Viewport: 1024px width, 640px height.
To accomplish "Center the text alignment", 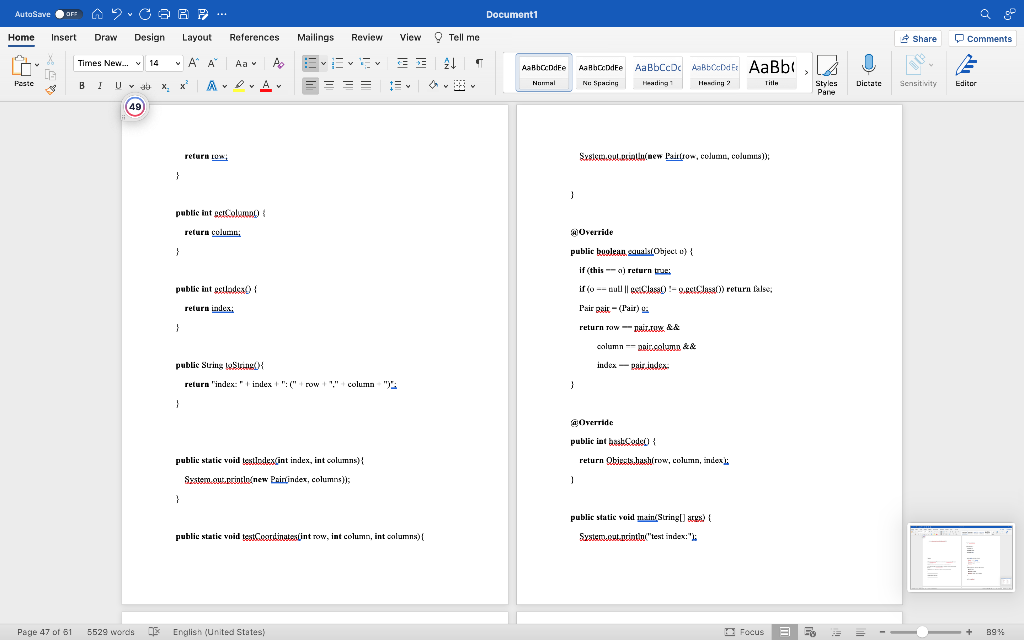I will (x=329, y=86).
